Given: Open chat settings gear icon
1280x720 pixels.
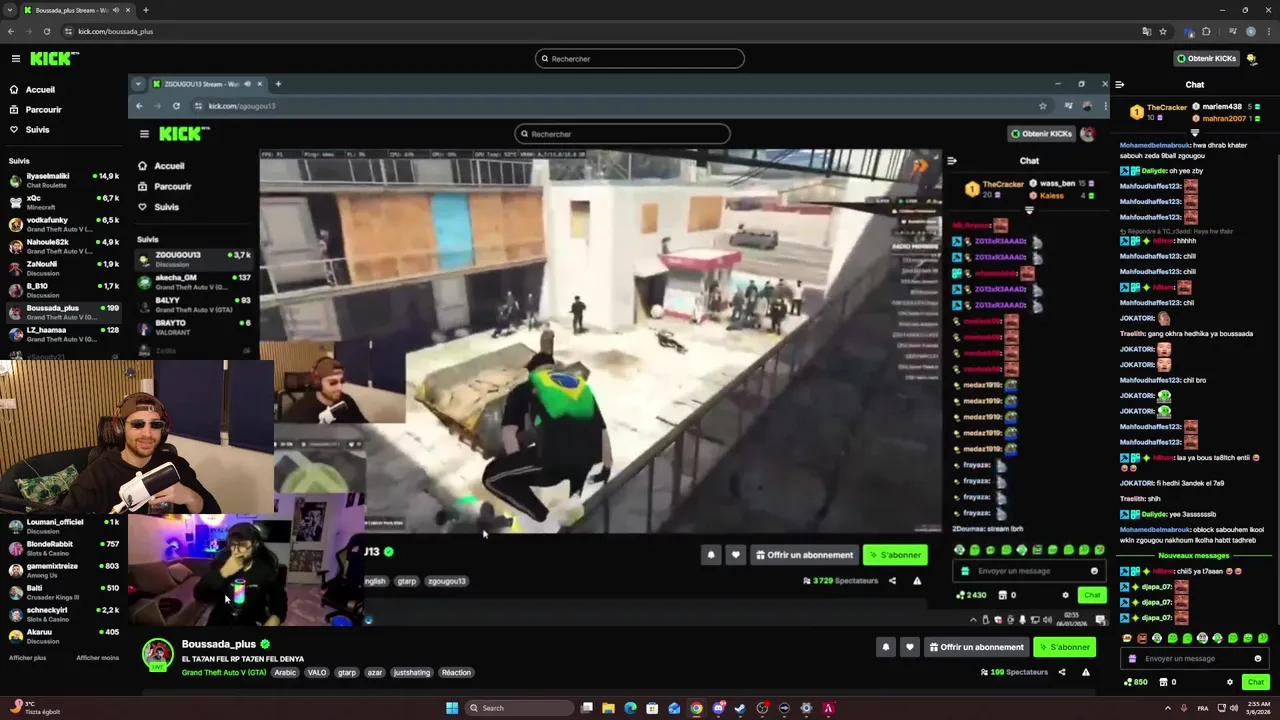Looking at the screenshot, I should (1230, 682).
